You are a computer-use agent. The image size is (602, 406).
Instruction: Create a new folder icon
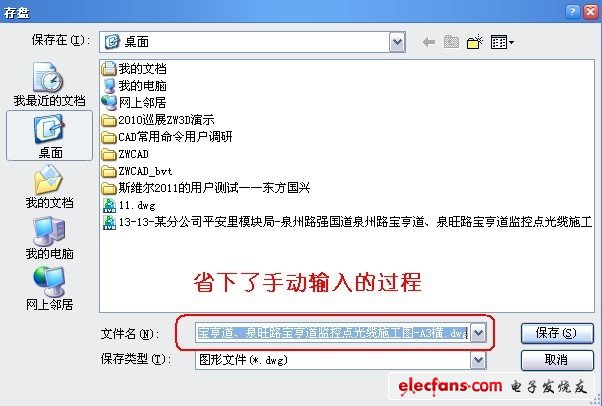(475, 42)
